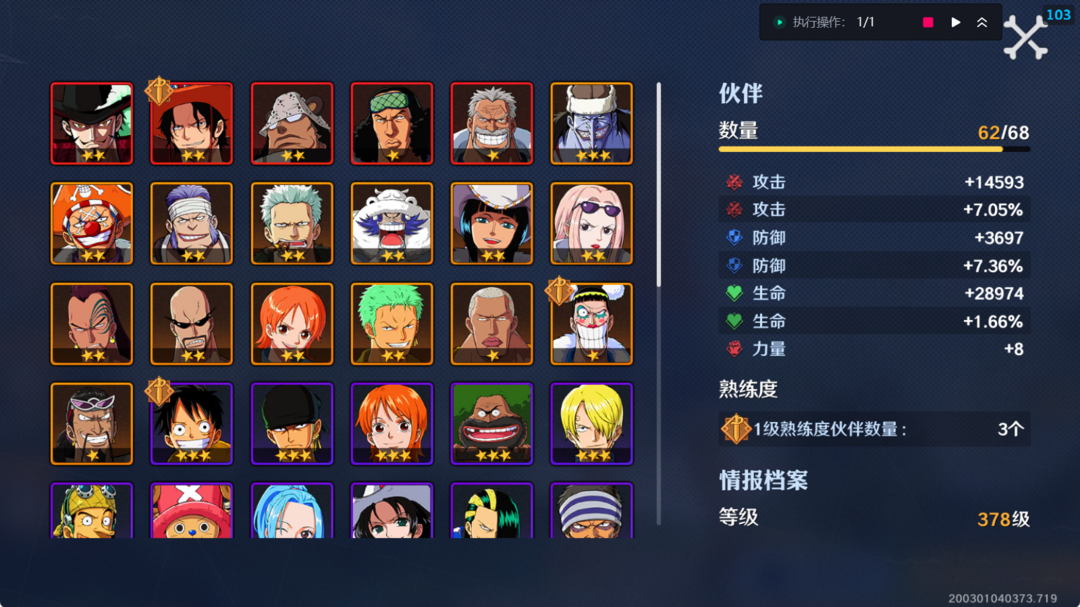Viewport: 1080px width, 607px height.
Task: Open the 情报档案 section heading
Action: tap(763, 480)
